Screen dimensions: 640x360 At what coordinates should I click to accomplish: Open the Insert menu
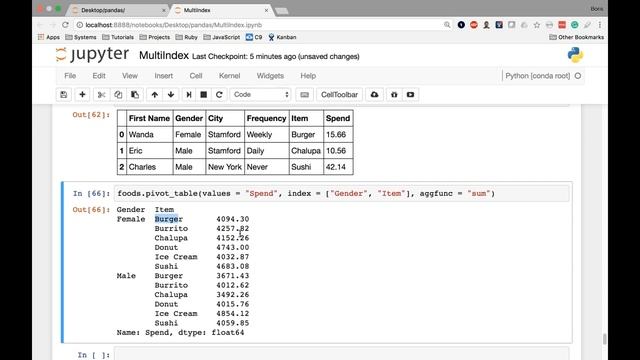(164, 76)
